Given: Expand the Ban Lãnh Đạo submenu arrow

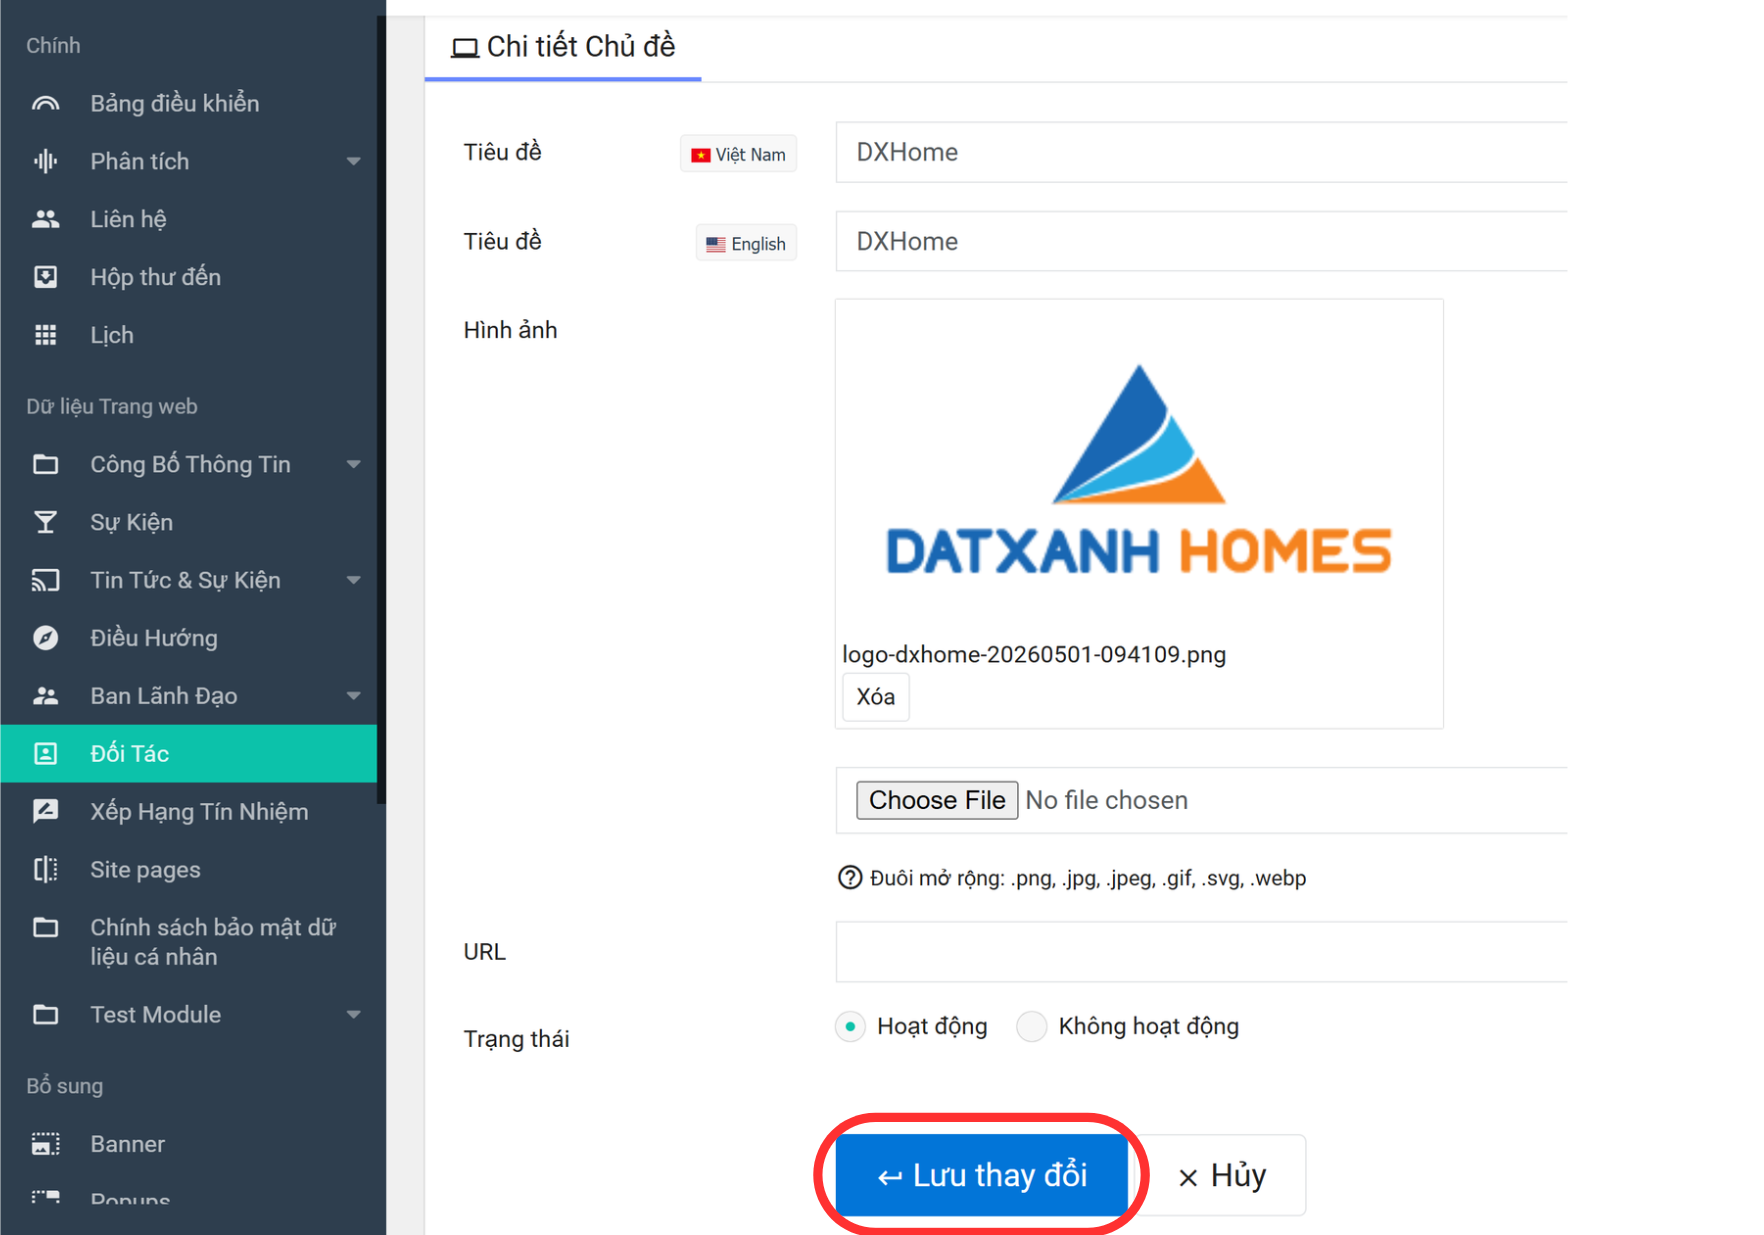Looking at the screenshot, I should click(353, 696).
